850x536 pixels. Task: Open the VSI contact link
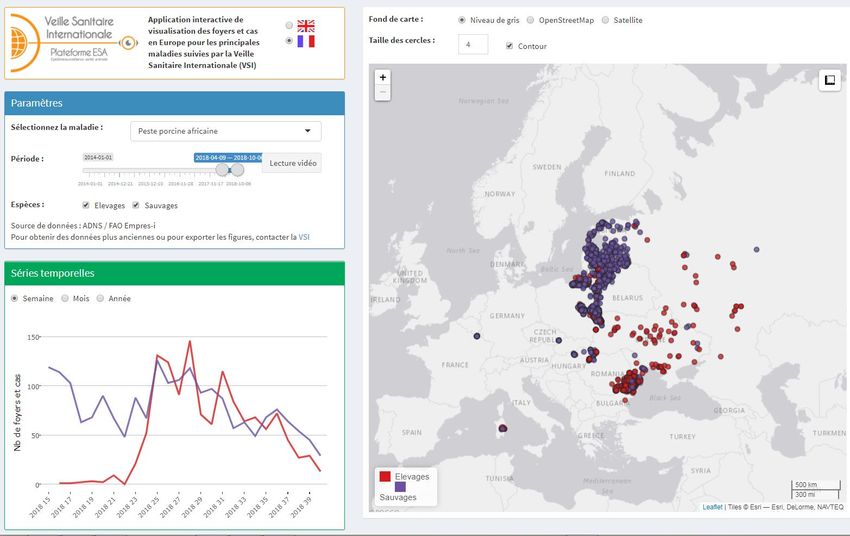click(x=304, y=237)
